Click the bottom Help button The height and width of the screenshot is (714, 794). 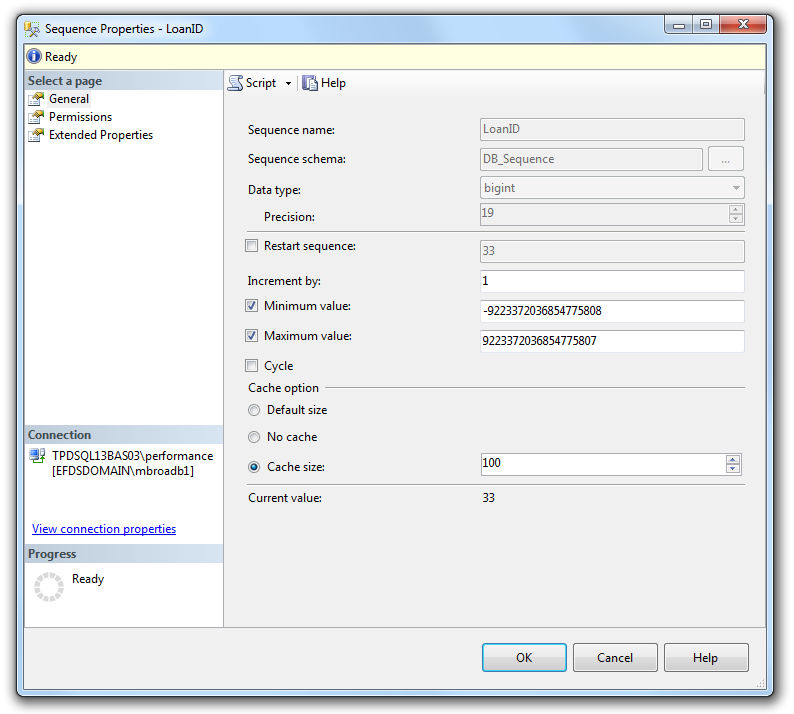coord(706,658)
